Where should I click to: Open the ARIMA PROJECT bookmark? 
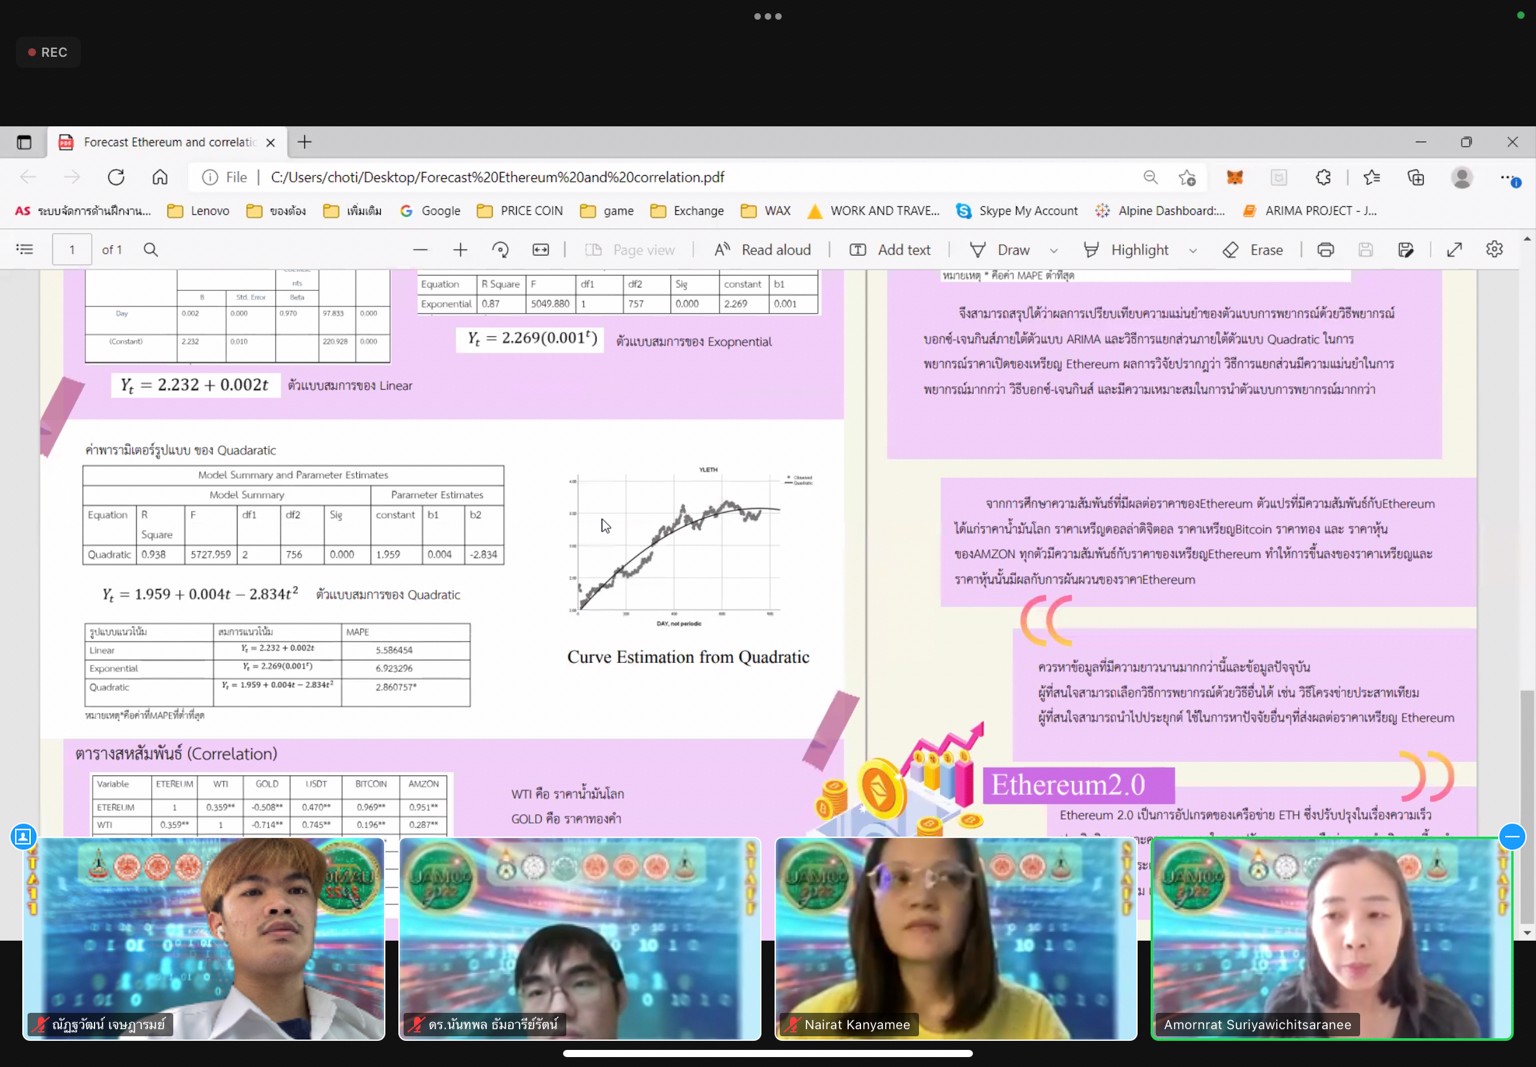point(1309,211)
